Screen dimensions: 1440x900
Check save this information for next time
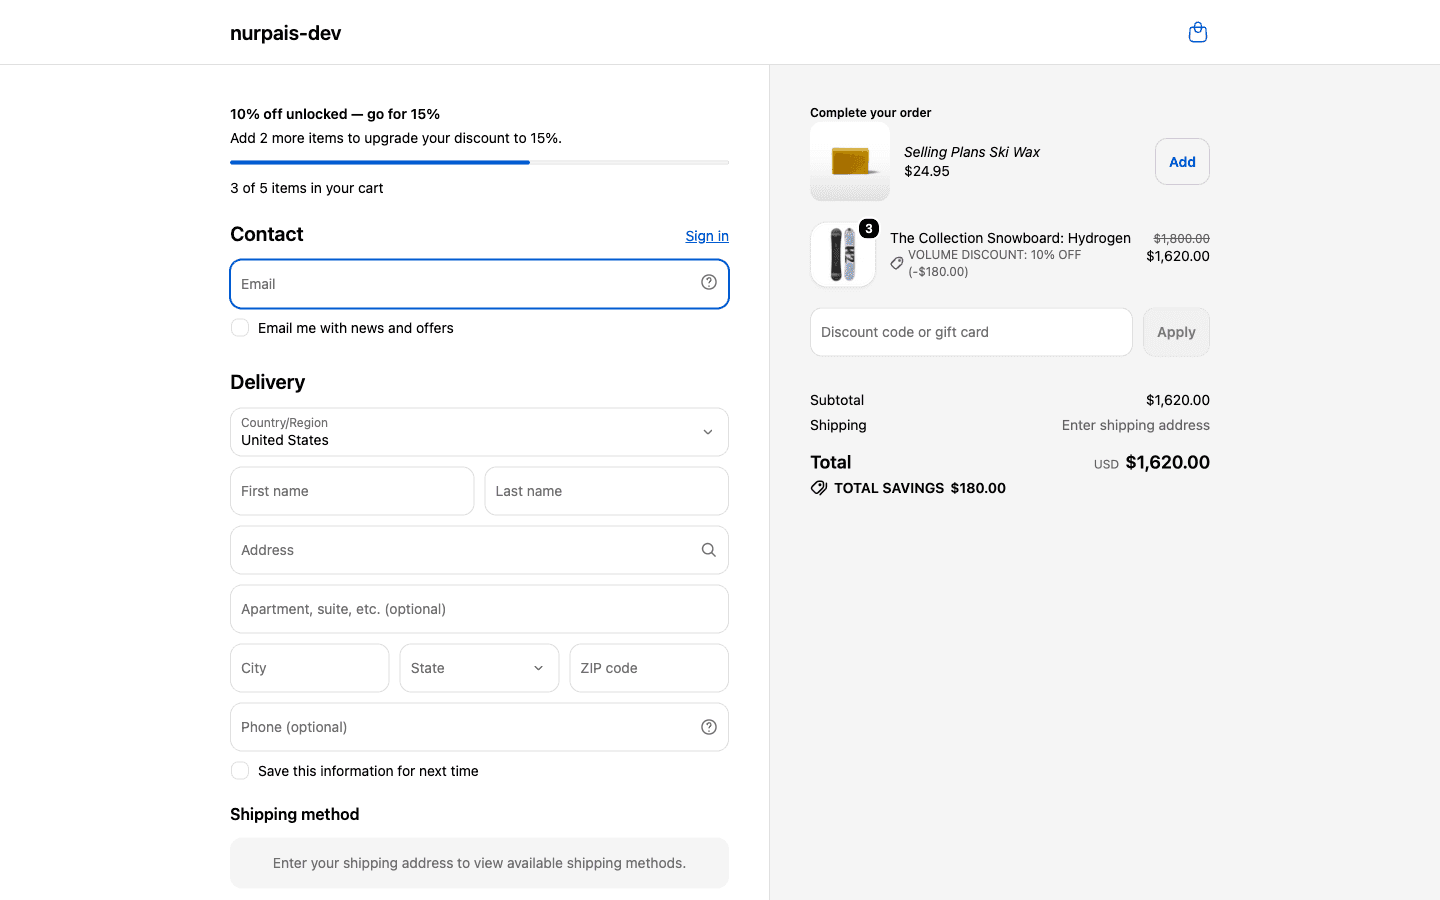pos(240,771)
